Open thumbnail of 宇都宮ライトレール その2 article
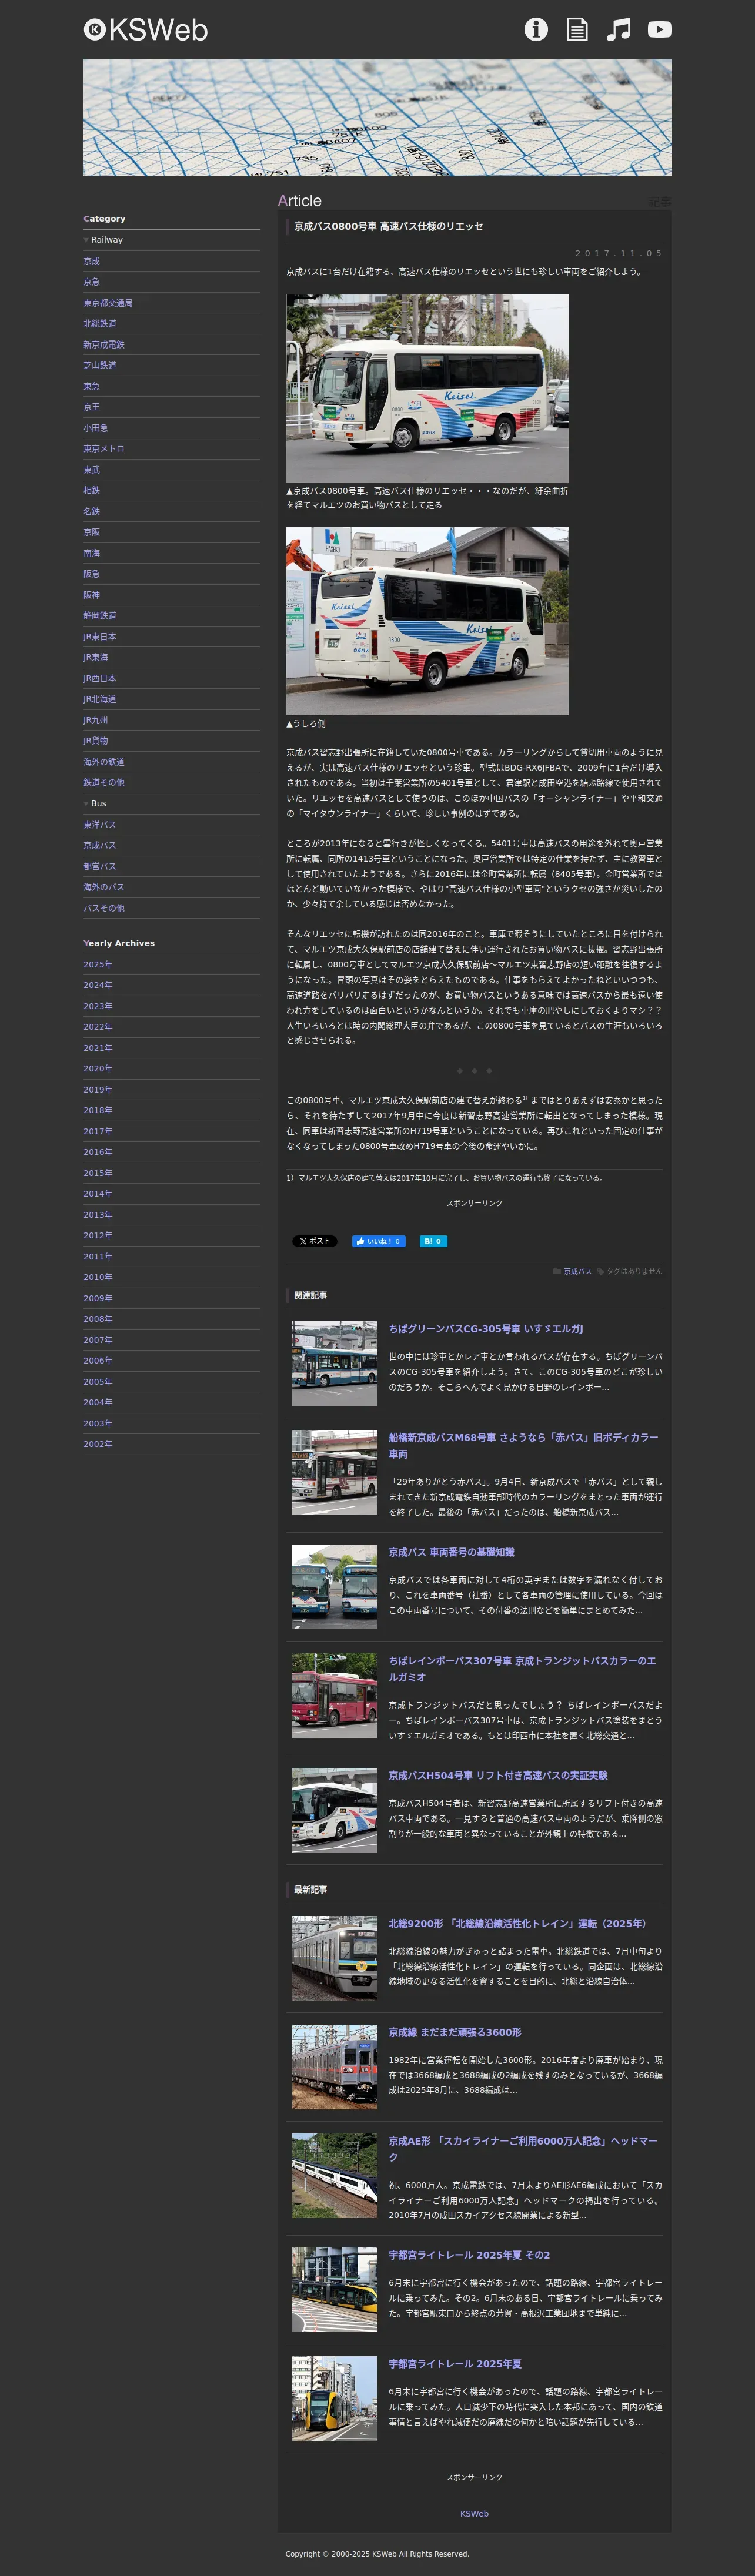755x2576 pixels. 334,2290
